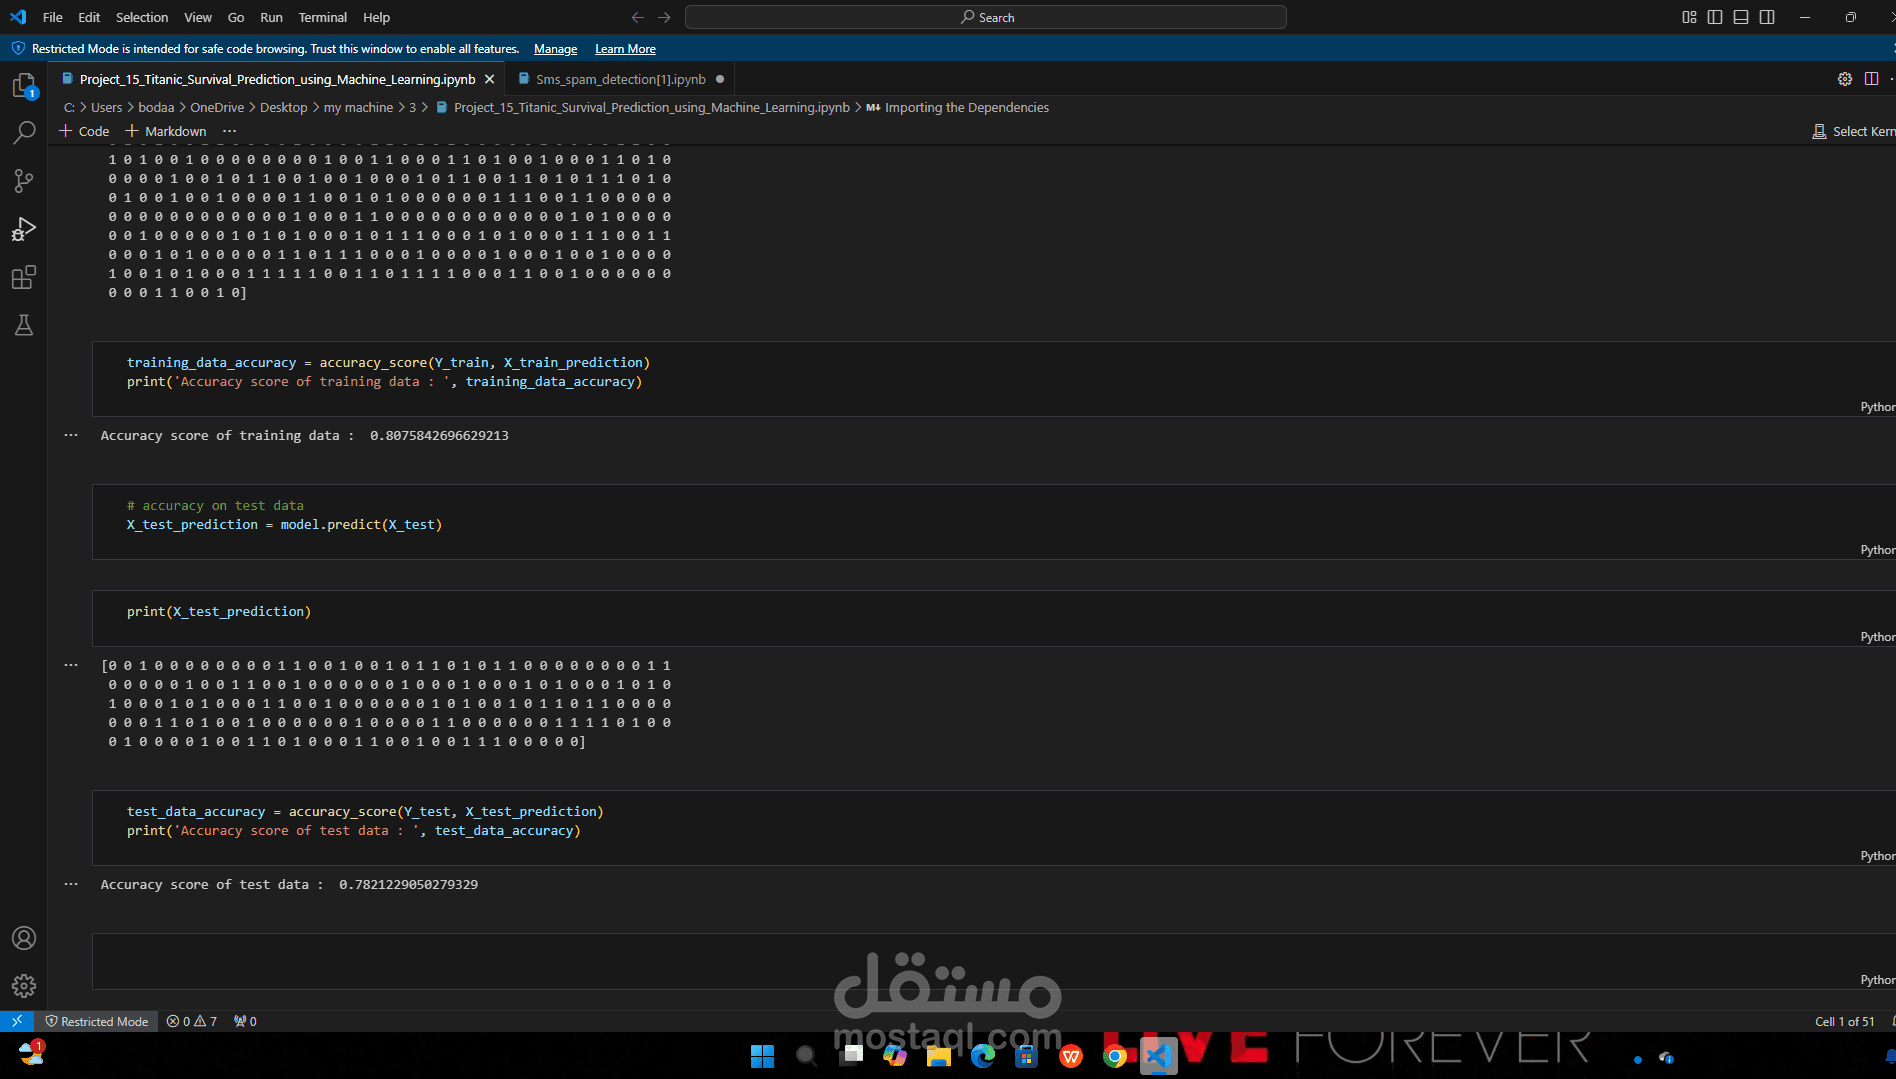
Task: Open the Customize Layout icon
Action: point(1689,17)
